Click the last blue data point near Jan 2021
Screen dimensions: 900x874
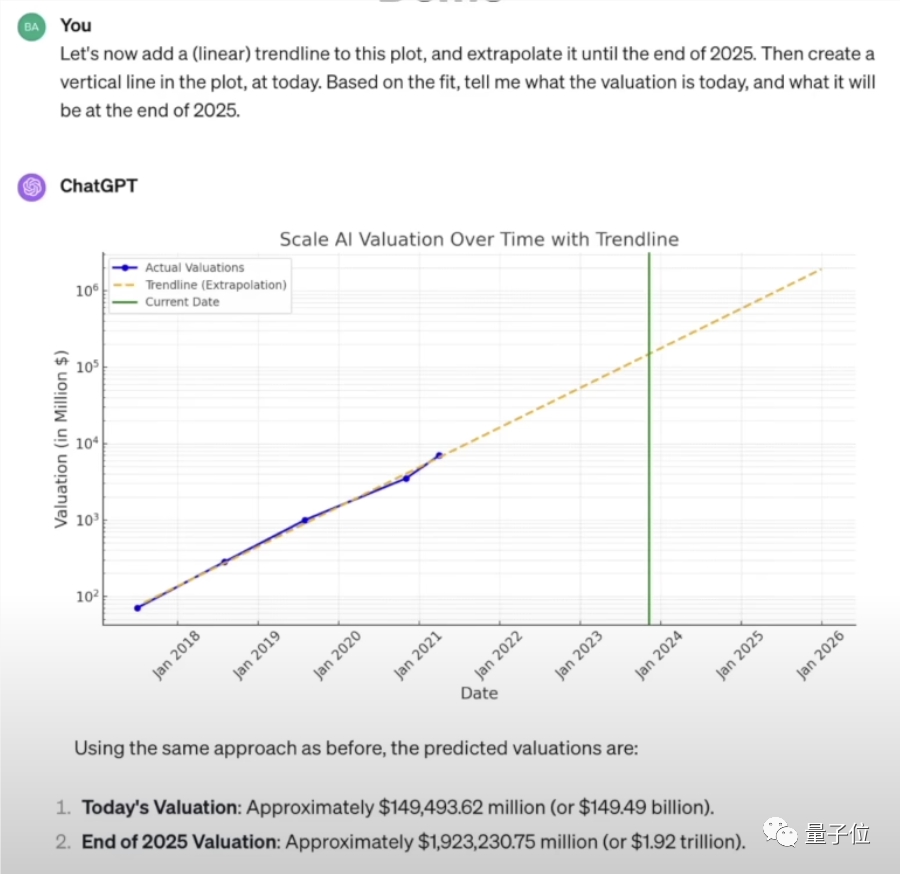[438, 455]
